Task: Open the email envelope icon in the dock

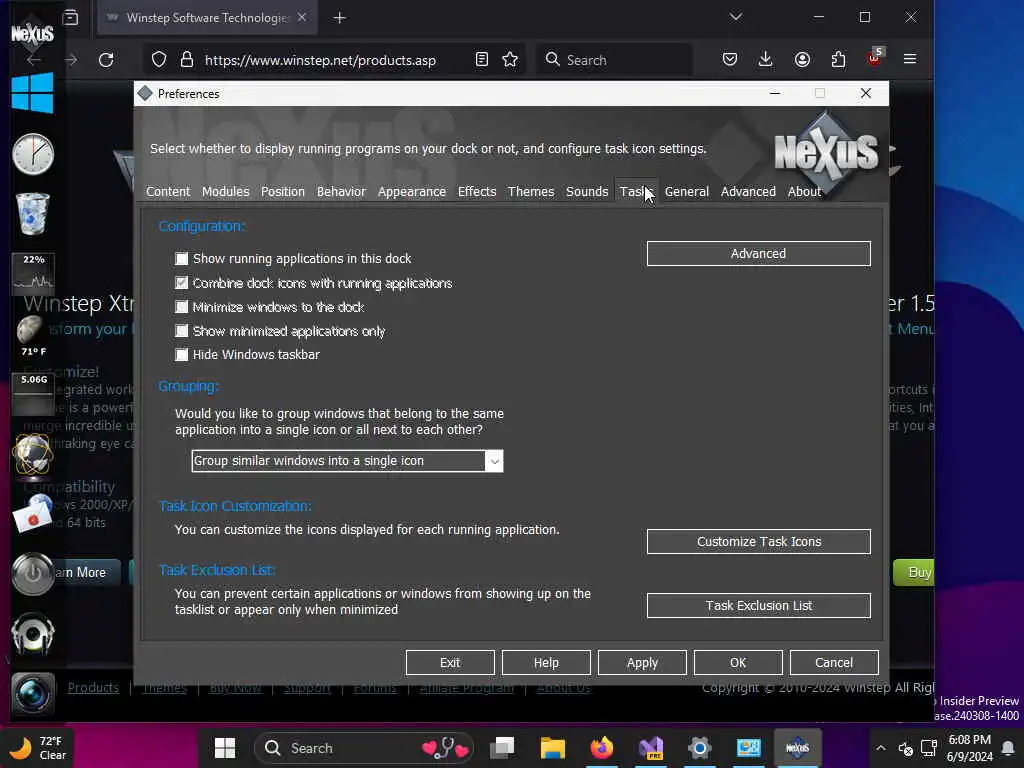Action: pyautogui.click(x=33, y=514)
